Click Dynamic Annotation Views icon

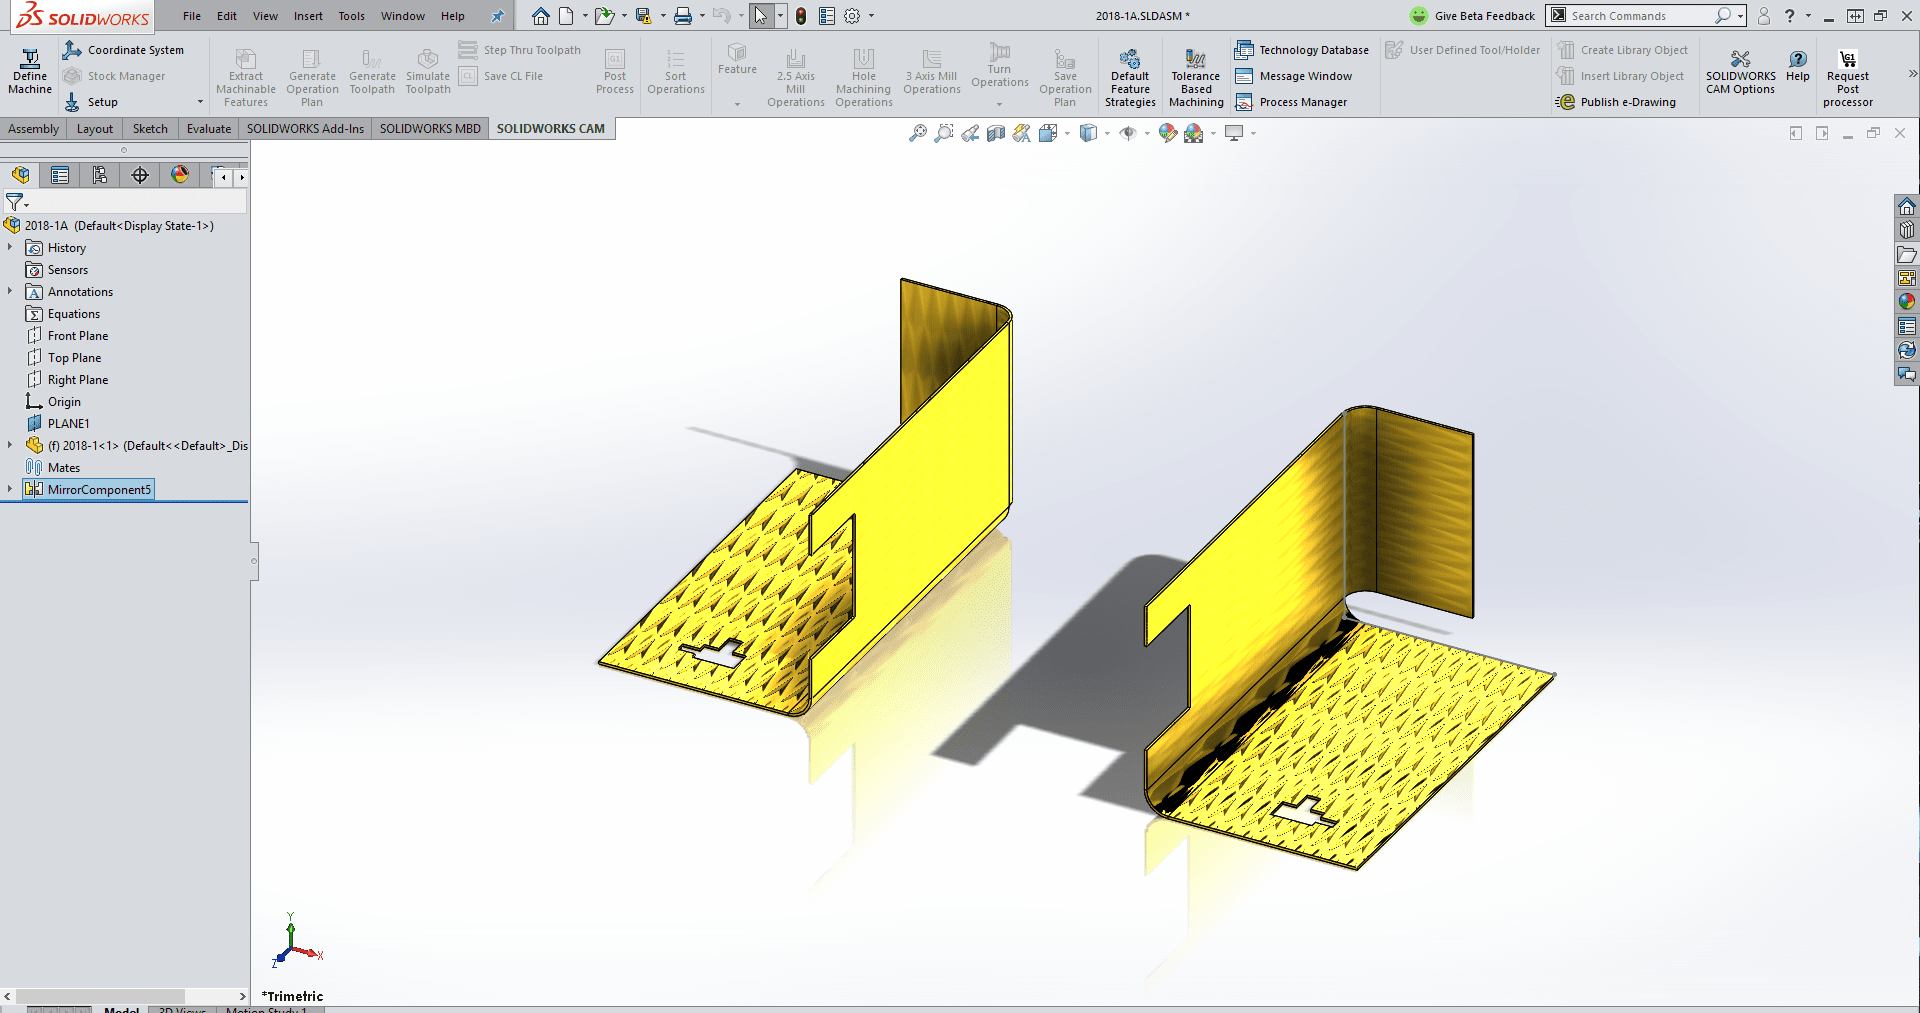point(1021,133)
